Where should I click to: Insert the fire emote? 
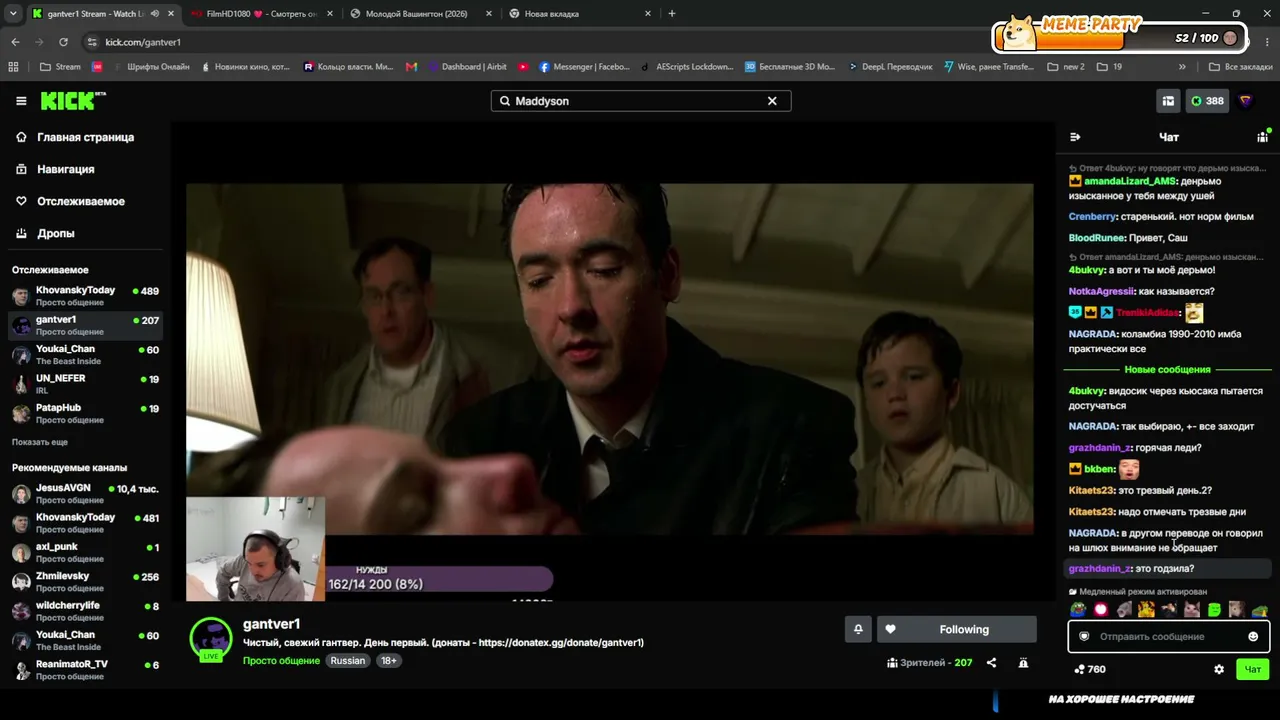[x=1146, y=609]
